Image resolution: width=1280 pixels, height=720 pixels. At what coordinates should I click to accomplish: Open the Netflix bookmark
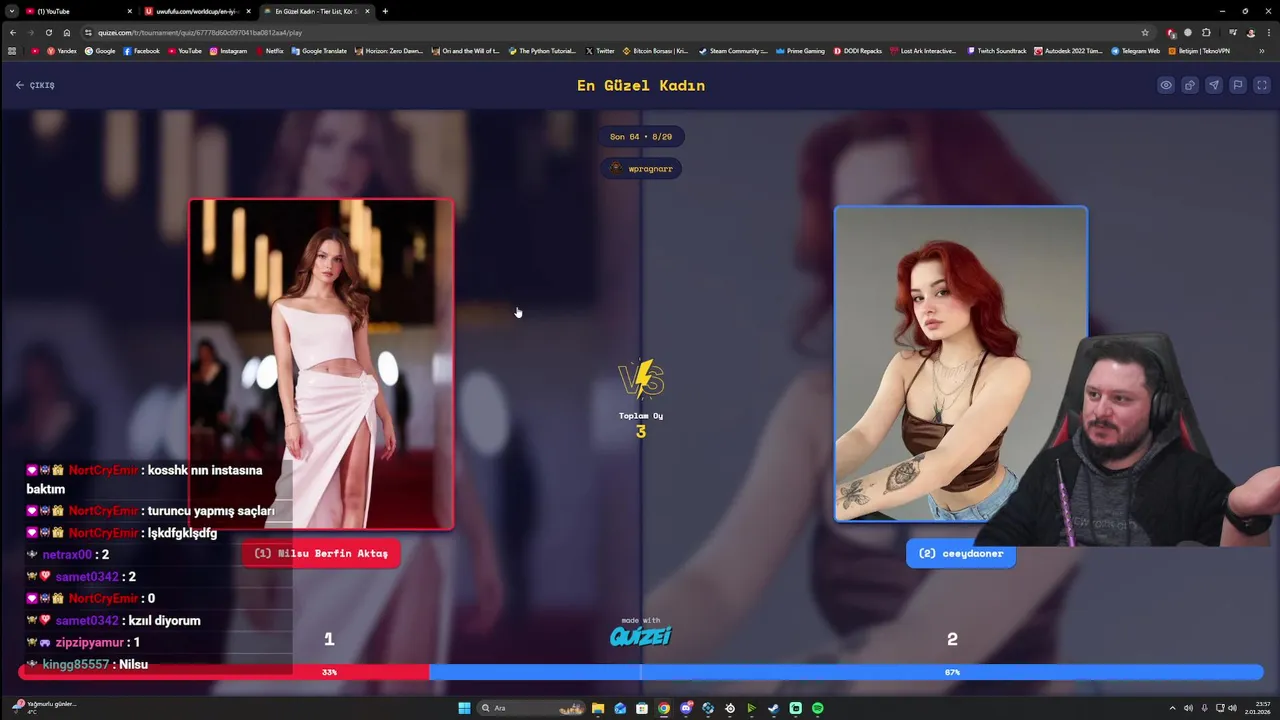pos(269,51)
